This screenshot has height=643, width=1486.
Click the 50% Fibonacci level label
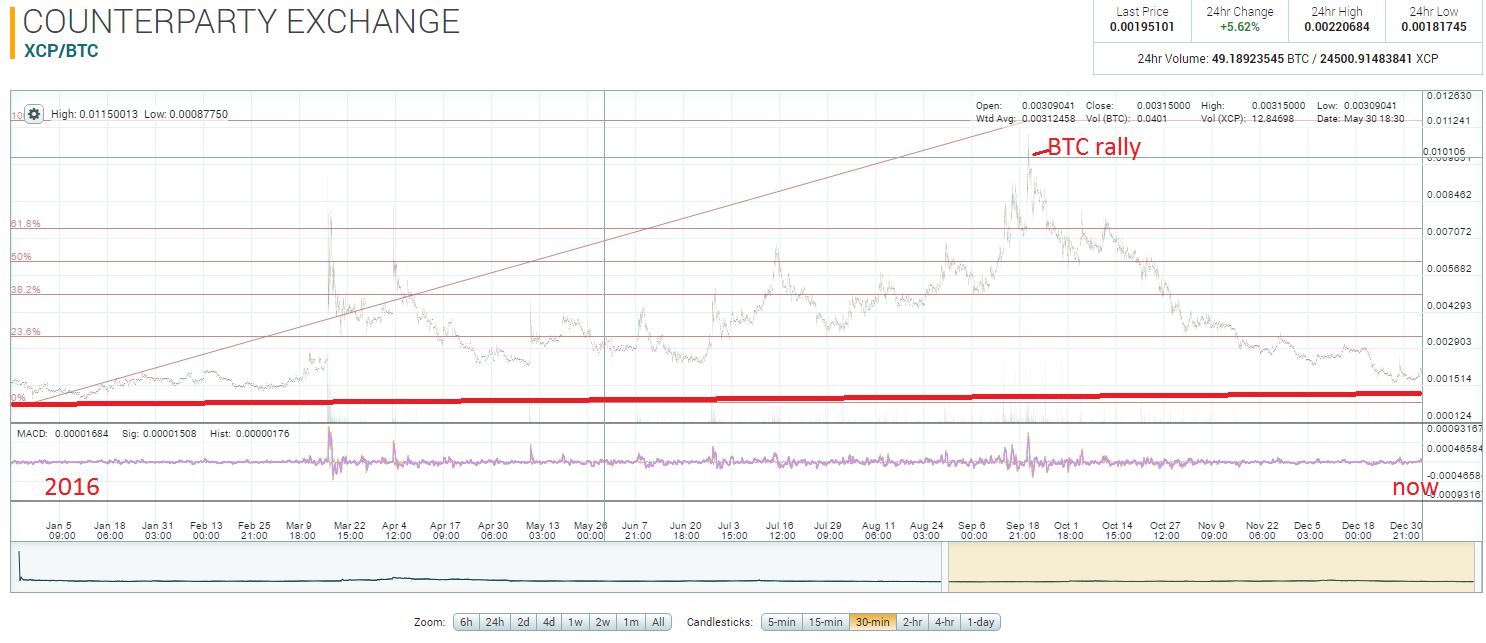pos(21,257)
